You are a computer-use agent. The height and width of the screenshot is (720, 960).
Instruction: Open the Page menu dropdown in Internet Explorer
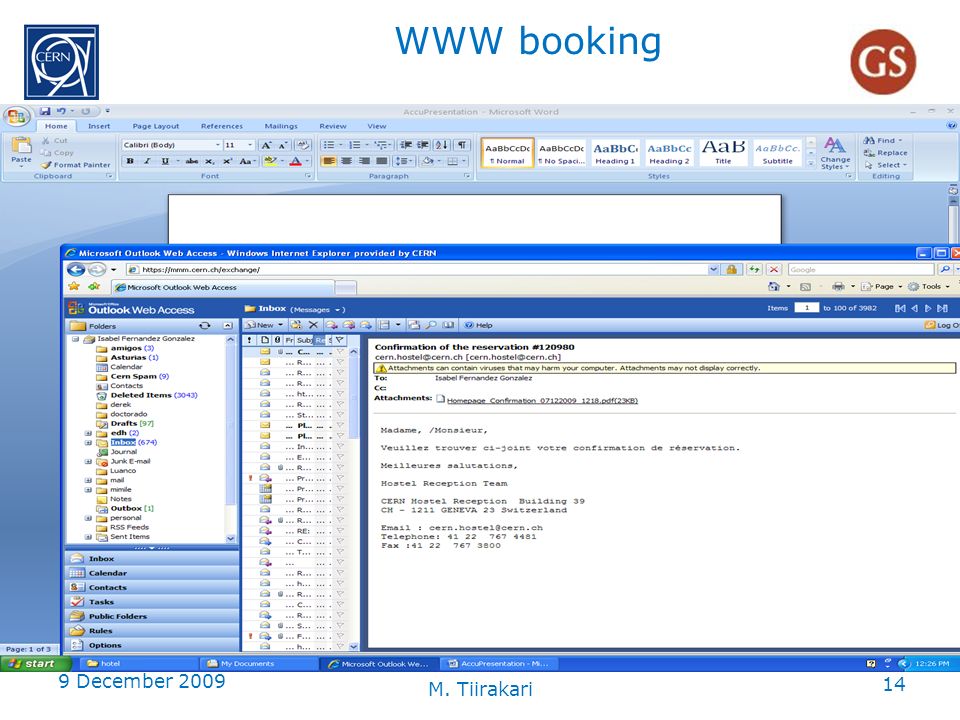tap(900, 287)
